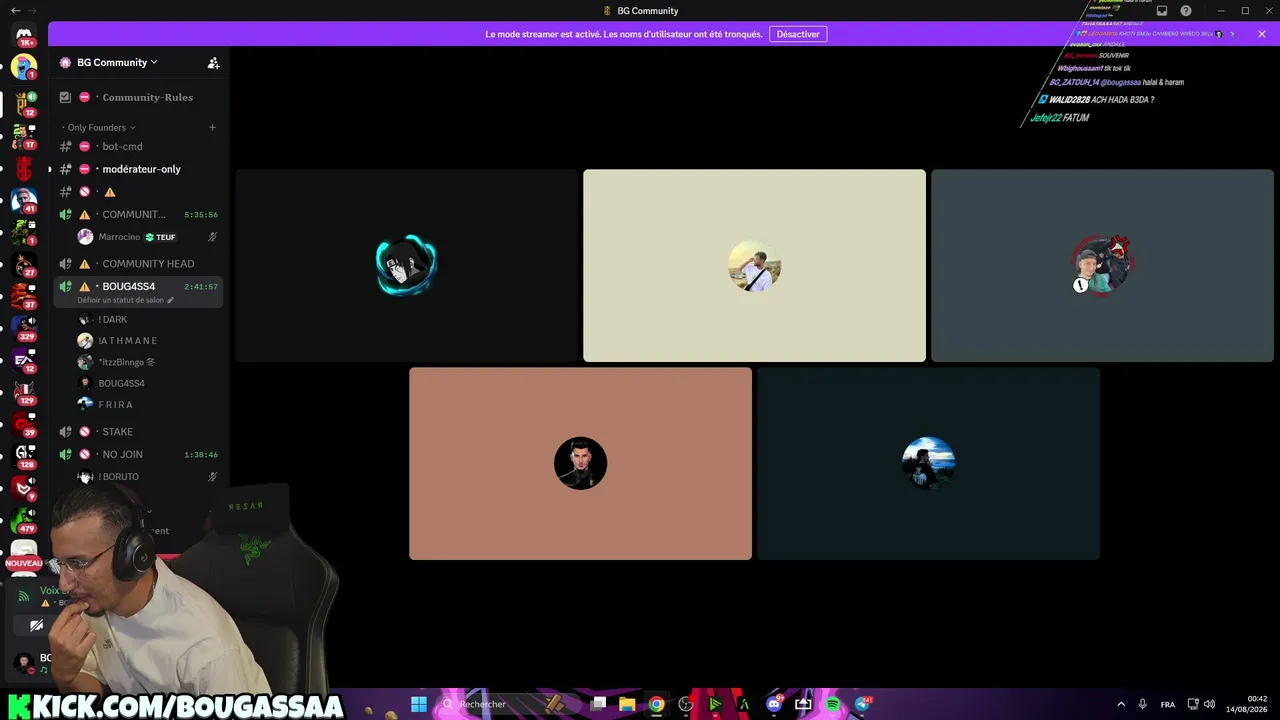Open the taskbar volume control
Image resolution: width=1280 pixels, height=720 pixels.
click(x=1210, y=704)
